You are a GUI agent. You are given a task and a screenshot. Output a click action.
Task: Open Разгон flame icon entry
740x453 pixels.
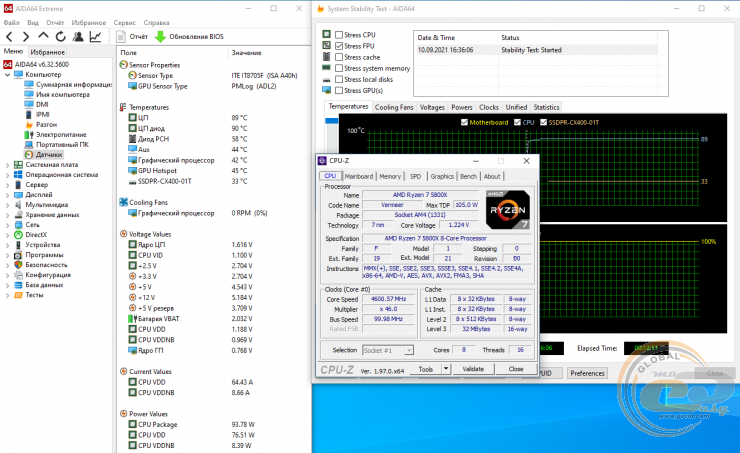pyautogui.click(x=29, y=125)
